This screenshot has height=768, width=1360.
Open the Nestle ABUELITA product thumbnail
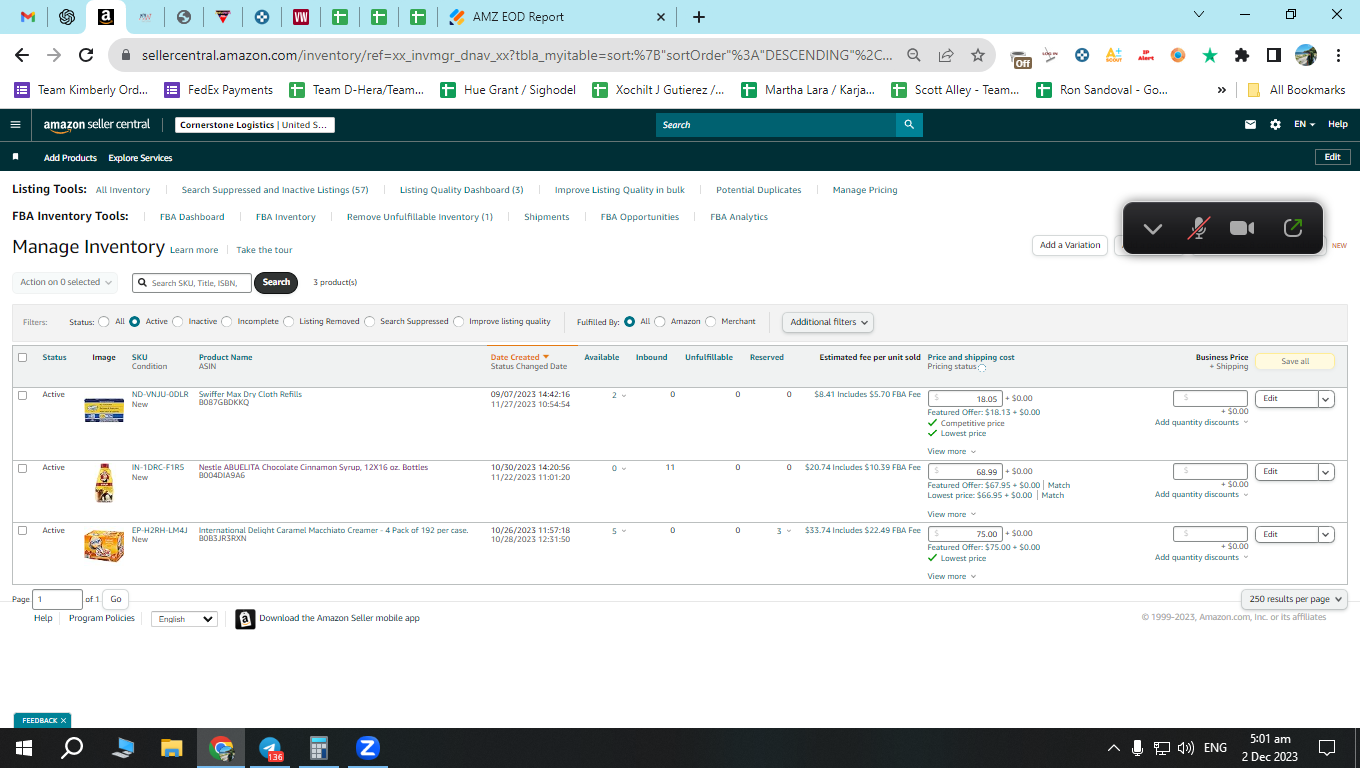(104, 484)
